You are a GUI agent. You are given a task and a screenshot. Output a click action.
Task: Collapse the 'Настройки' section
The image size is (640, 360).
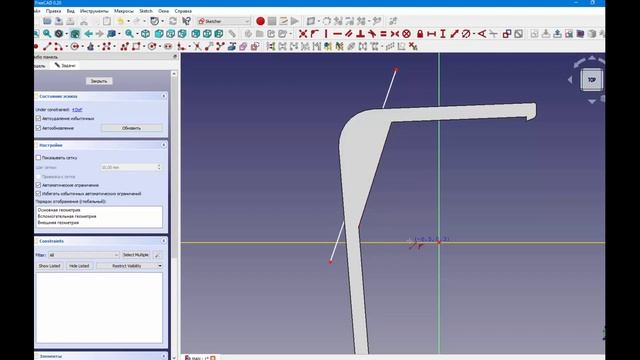(164, 145)
